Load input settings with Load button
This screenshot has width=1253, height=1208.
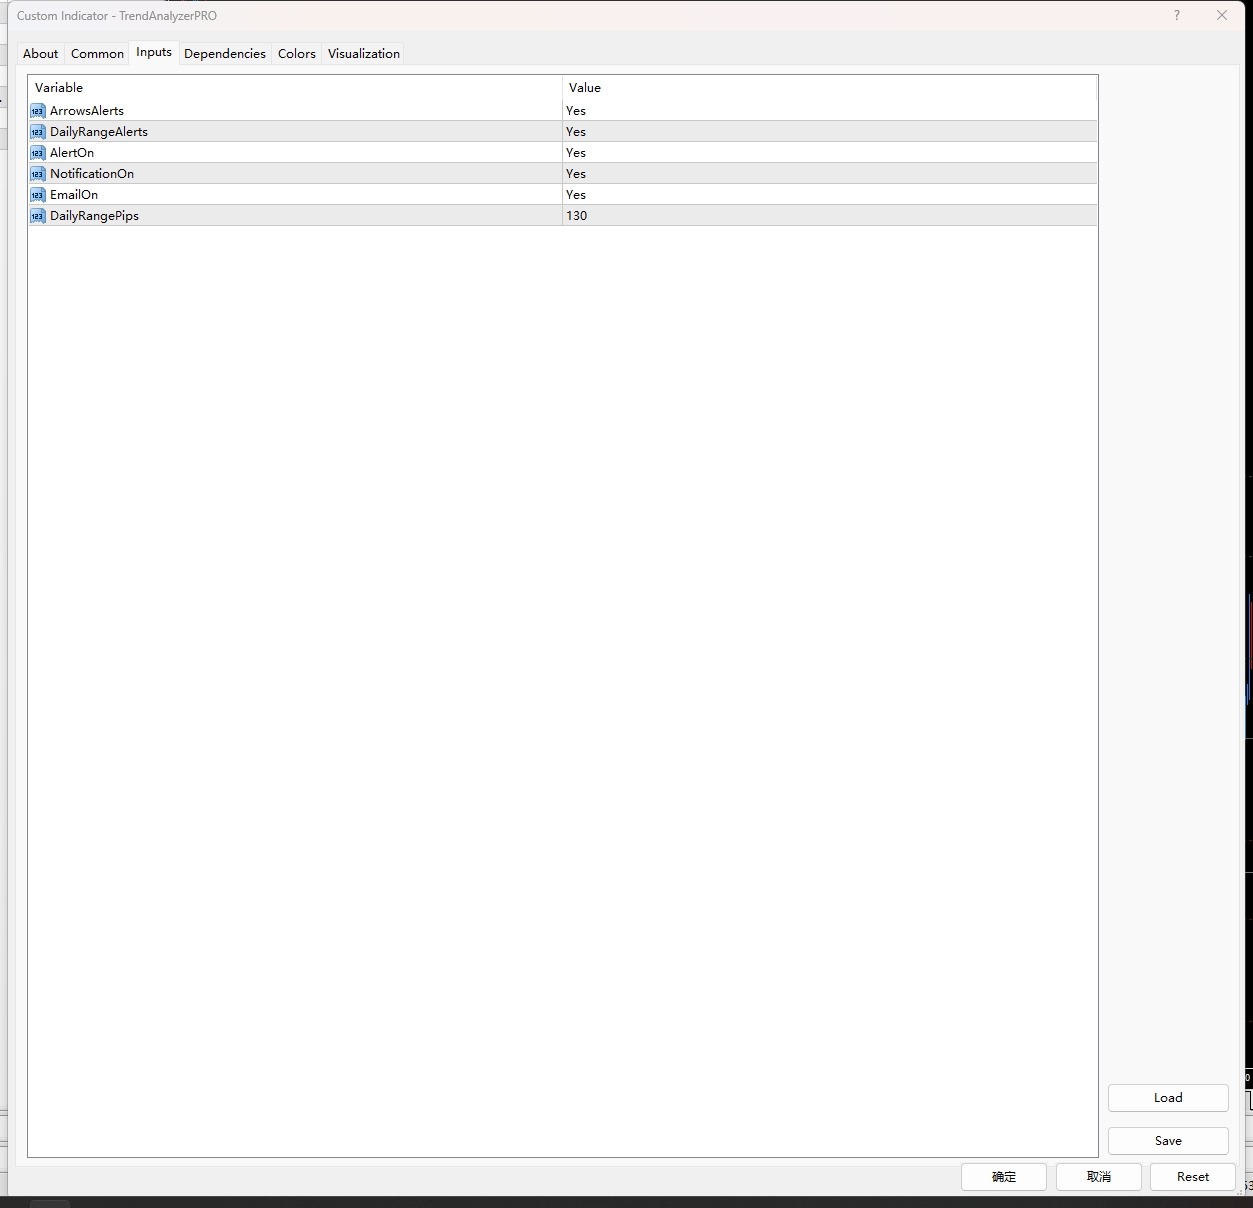pos(1168,1098)
